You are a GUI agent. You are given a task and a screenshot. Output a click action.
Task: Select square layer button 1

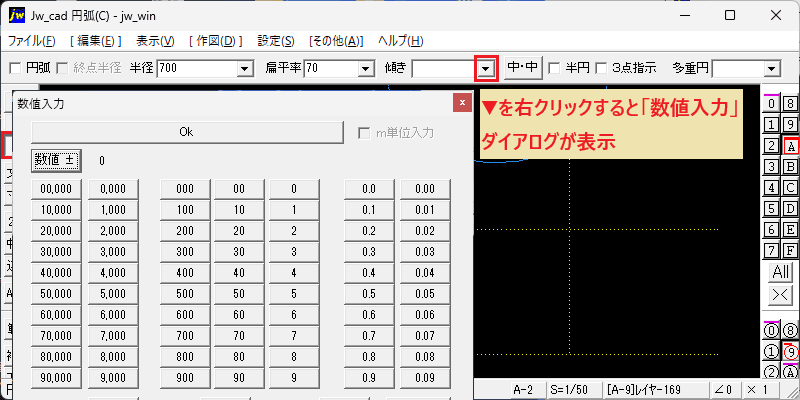tap(771, 125)
